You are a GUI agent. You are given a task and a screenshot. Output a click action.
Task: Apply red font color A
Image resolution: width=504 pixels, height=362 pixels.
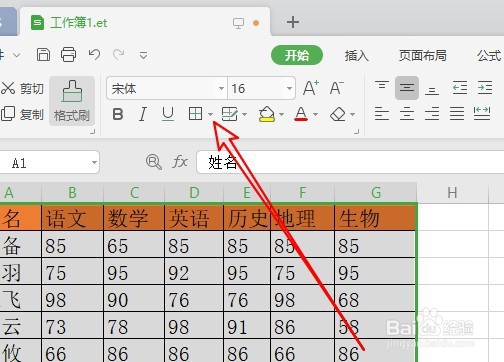301,114
